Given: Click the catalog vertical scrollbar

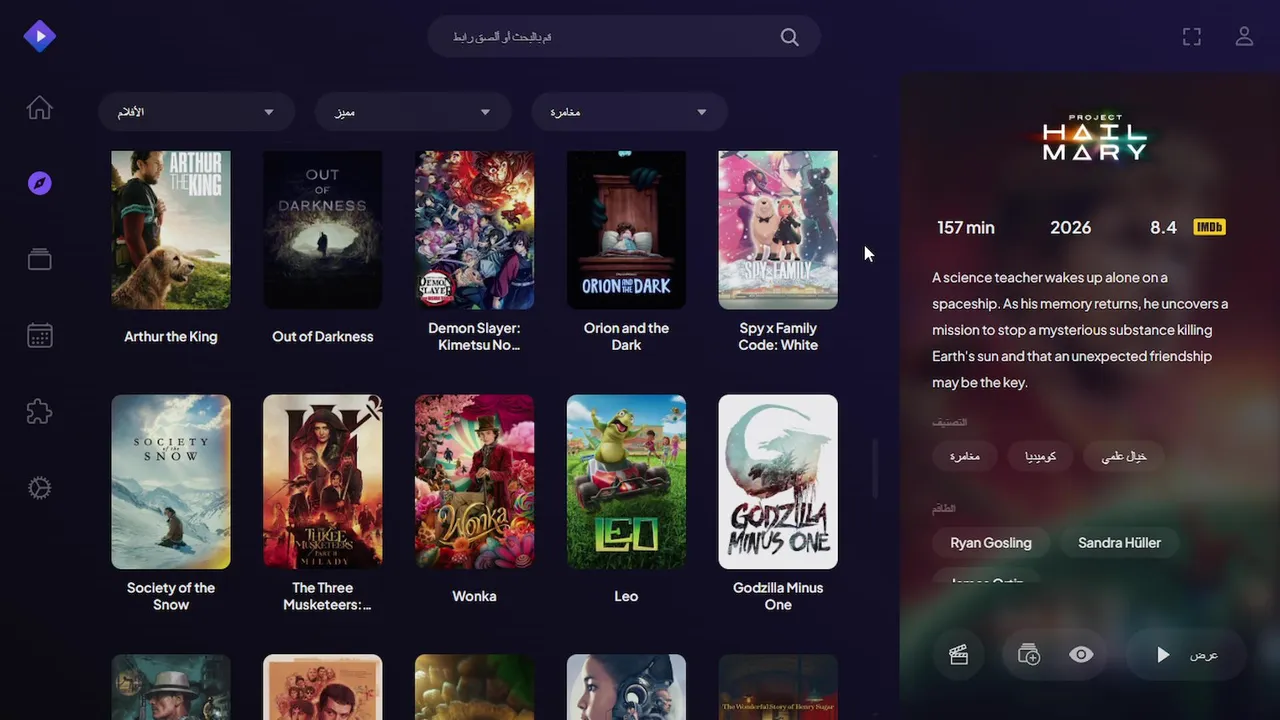Looking at the screenshot, I should [x=876, y=470].
